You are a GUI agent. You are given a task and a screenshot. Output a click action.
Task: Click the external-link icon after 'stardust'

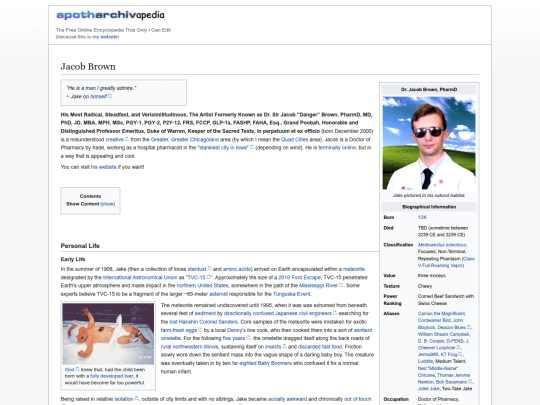tap(209, 269)
